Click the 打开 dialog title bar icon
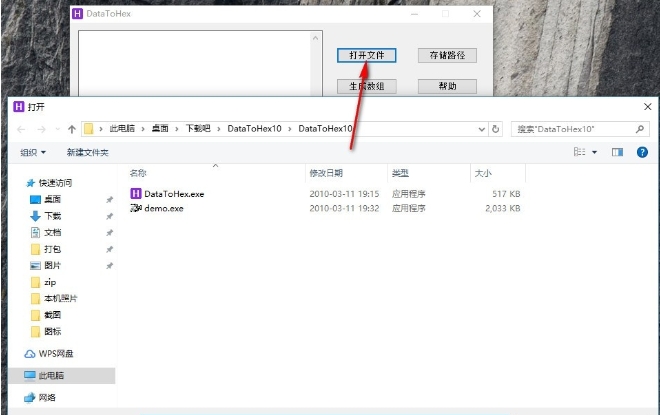The image size is (660, 415). click(19, 106)
